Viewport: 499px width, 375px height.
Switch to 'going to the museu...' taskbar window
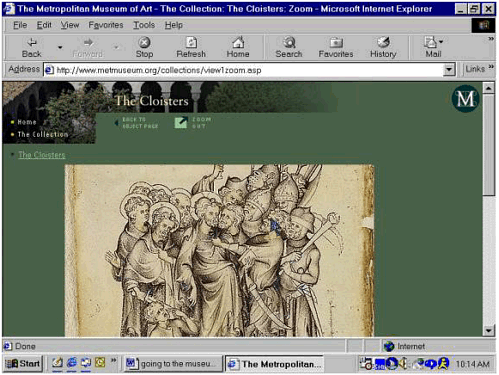click(x=173, y=364)
